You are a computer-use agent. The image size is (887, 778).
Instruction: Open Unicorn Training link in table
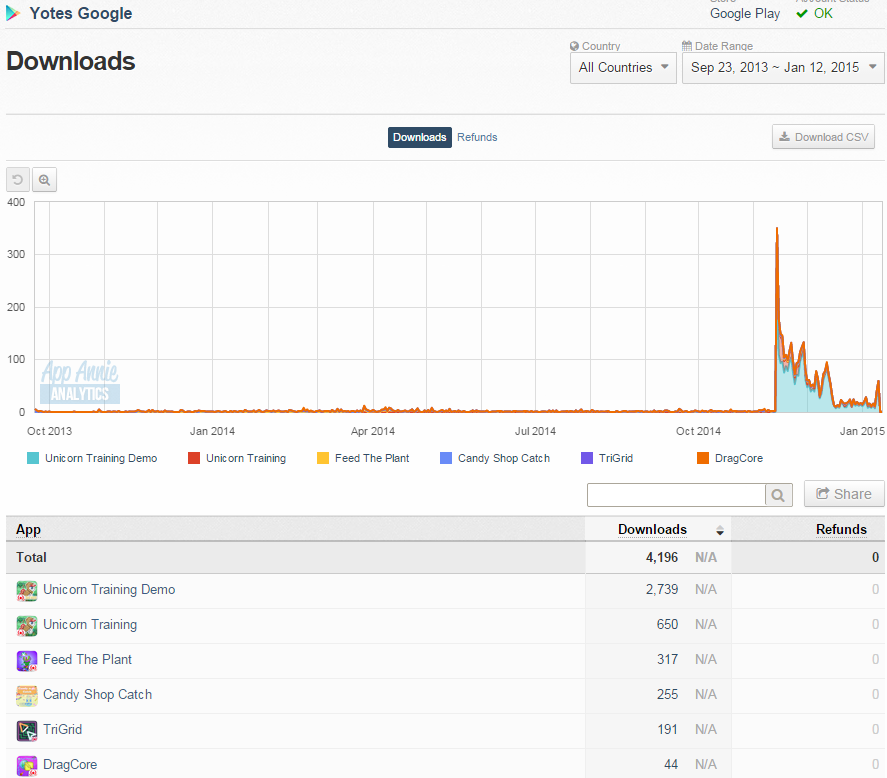90,625
